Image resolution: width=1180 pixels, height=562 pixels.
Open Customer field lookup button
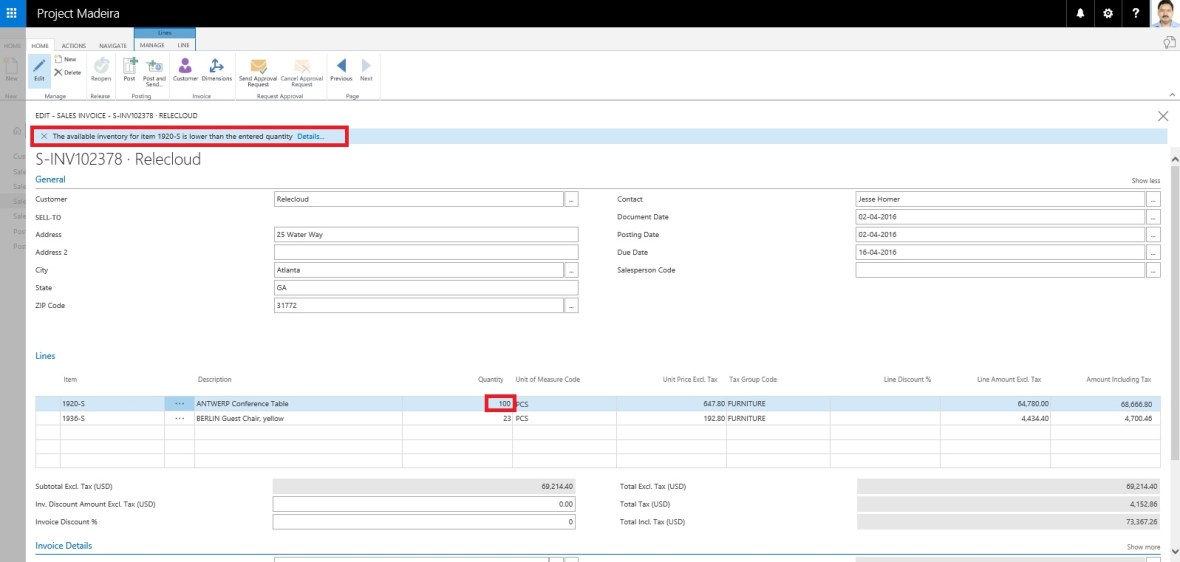pos(572,199)
